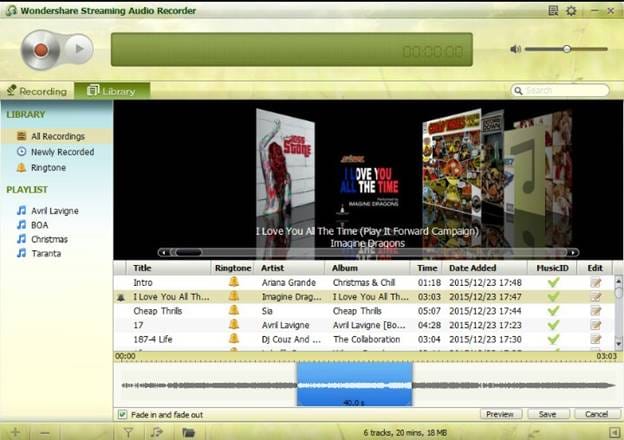This screenshot has height=440, width=624.
Task: Edit tags for track 17
Action: (596, 325)
